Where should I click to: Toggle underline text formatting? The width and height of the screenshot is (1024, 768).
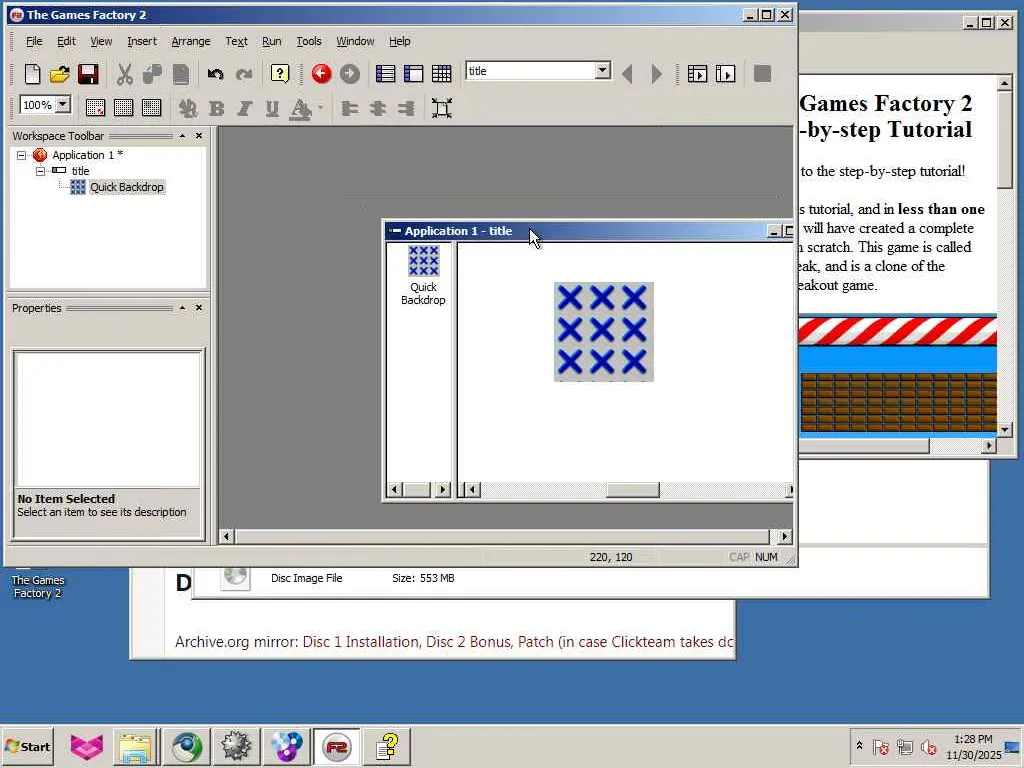pos(272,108)
